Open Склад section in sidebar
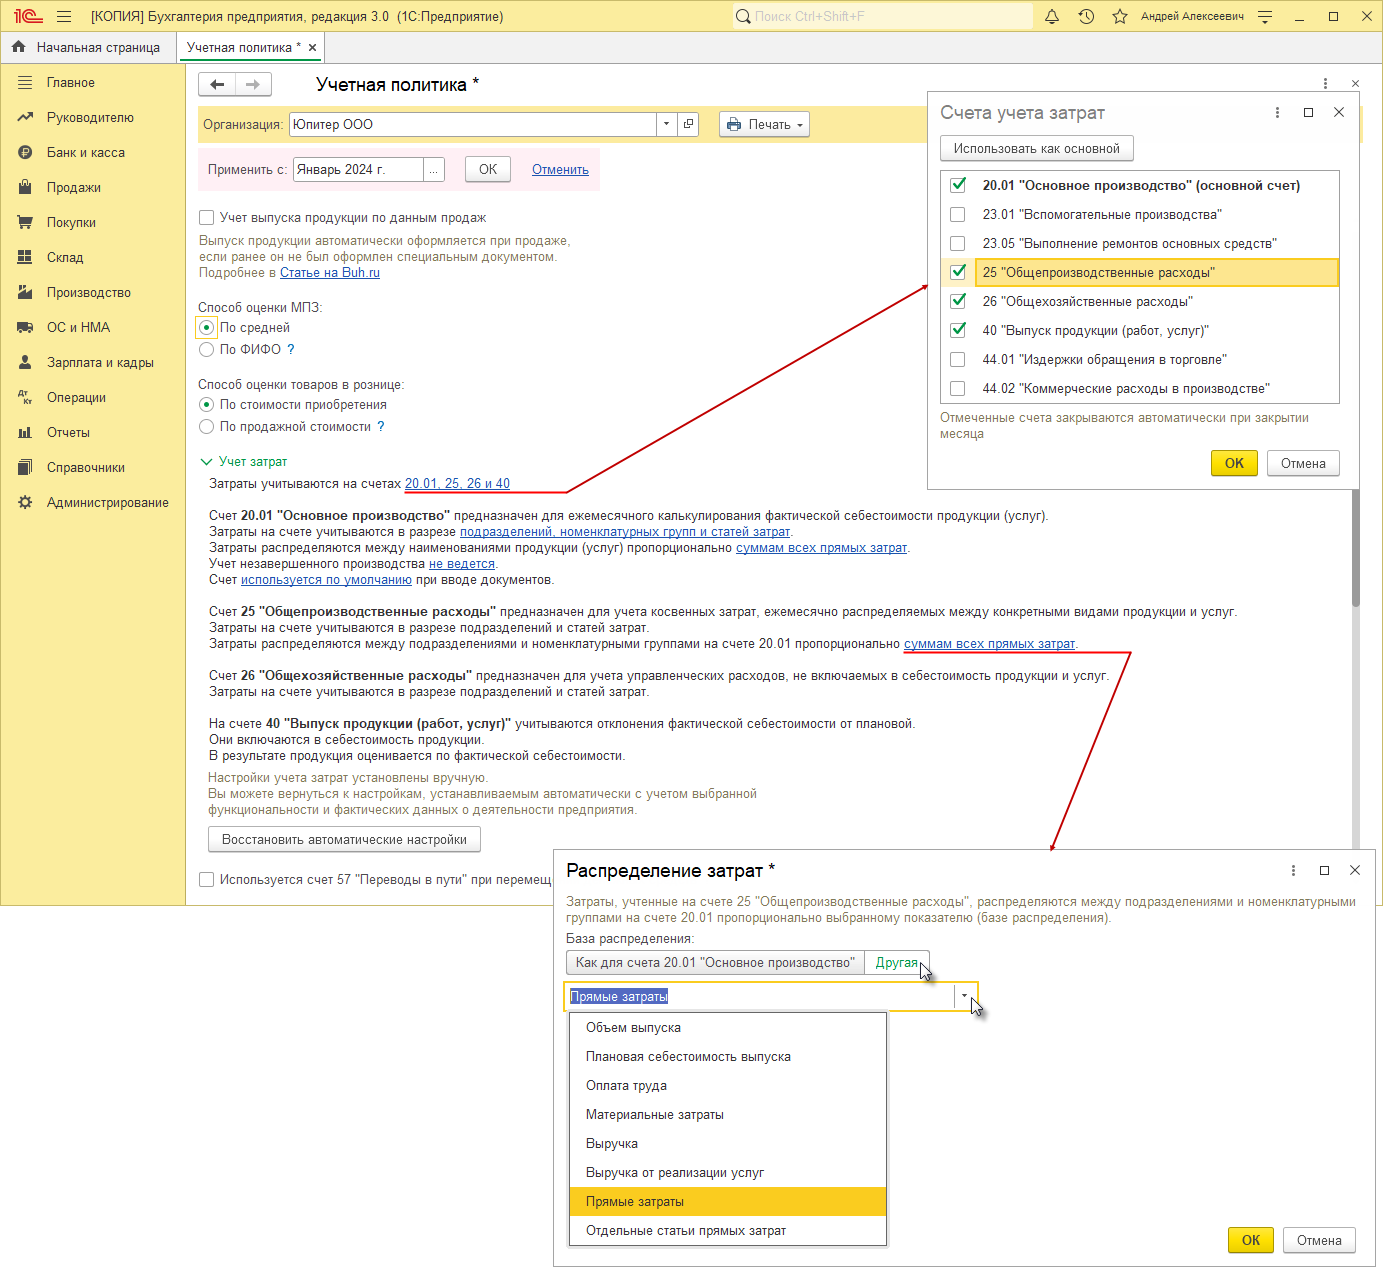1383x1269 pixels. [65, 258]
